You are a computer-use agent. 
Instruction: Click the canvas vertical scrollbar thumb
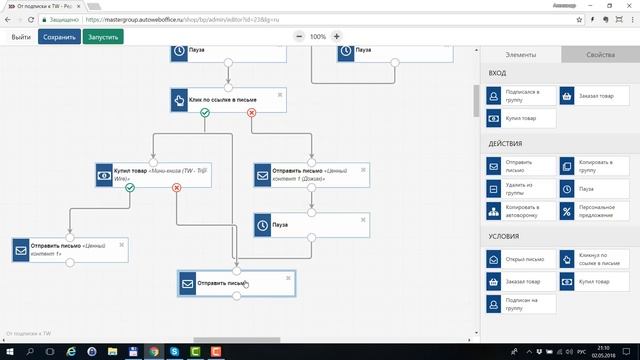point(476,100)
